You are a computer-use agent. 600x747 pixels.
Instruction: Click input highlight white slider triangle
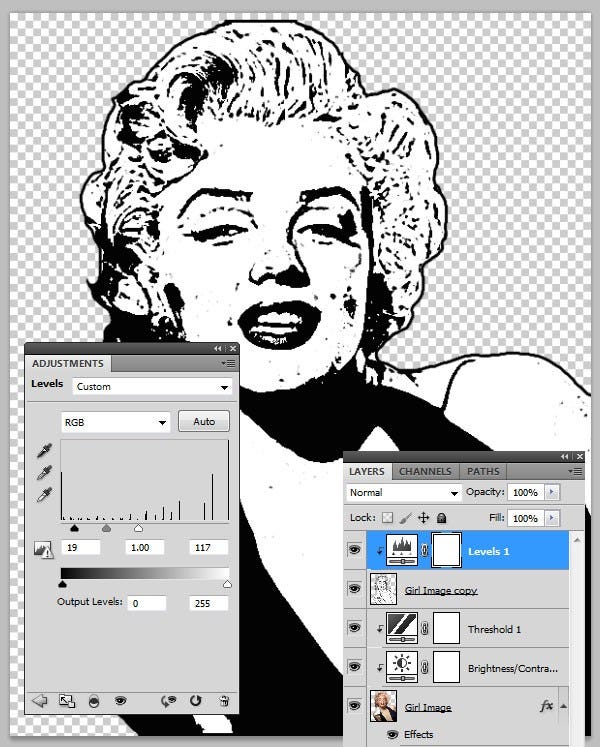click(138, 528)
